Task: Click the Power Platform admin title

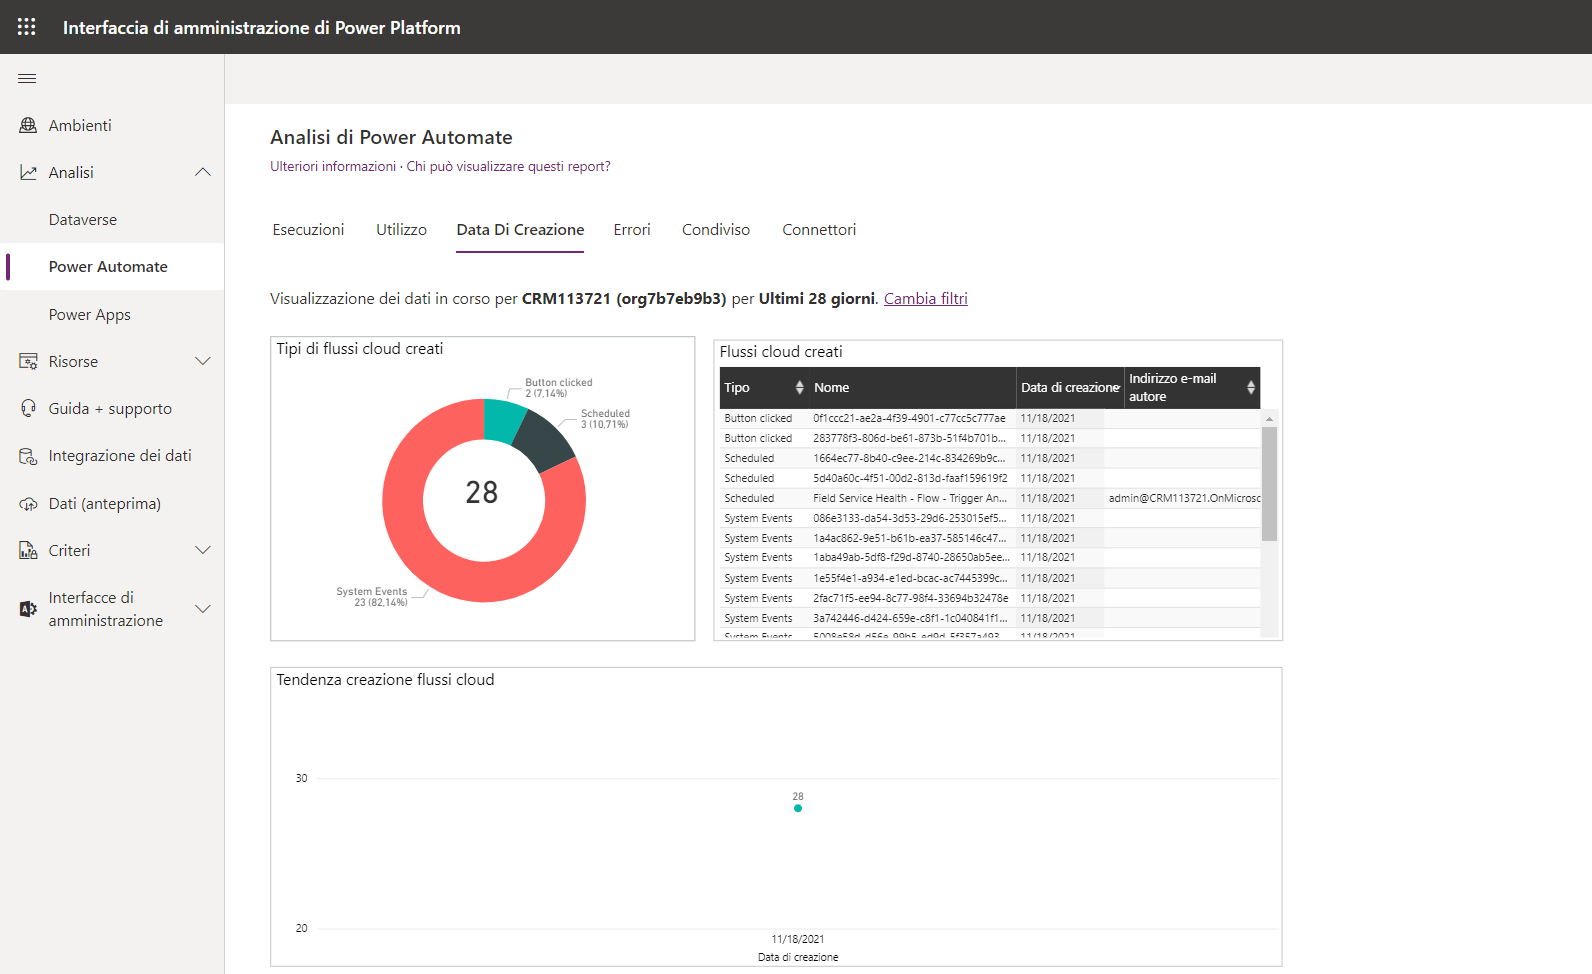Action: pyautogui.click(x=262, y=27)
